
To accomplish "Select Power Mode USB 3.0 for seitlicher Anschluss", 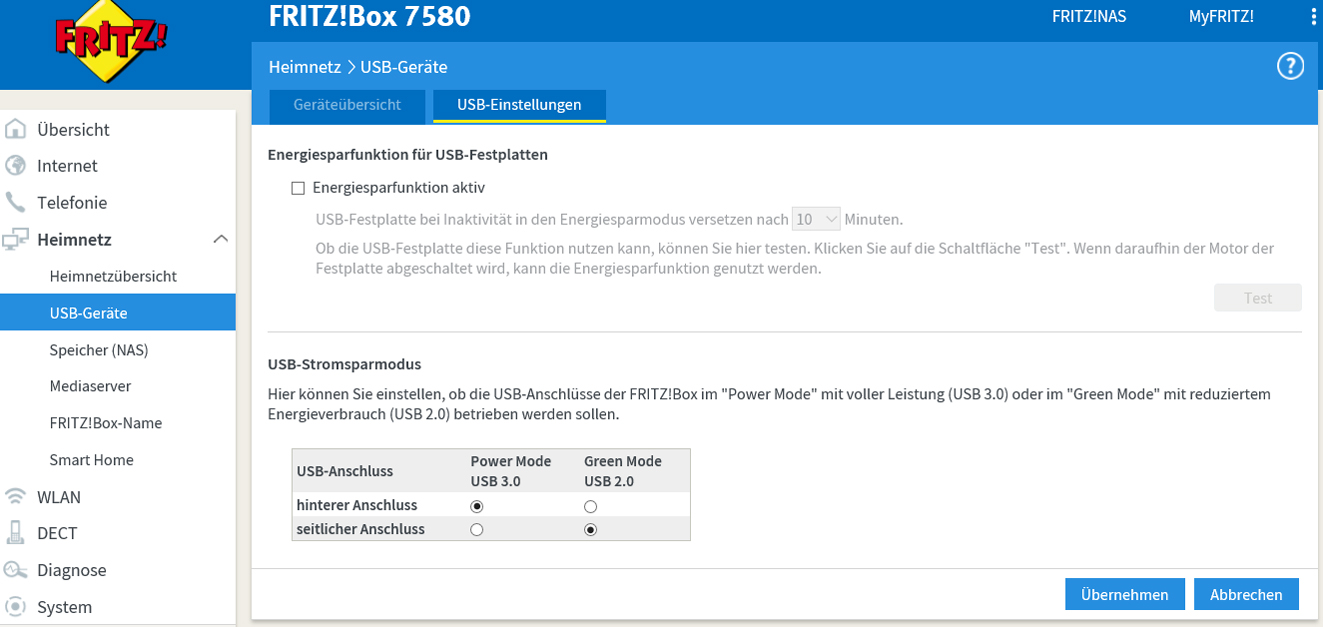I will tap(477, 529).
